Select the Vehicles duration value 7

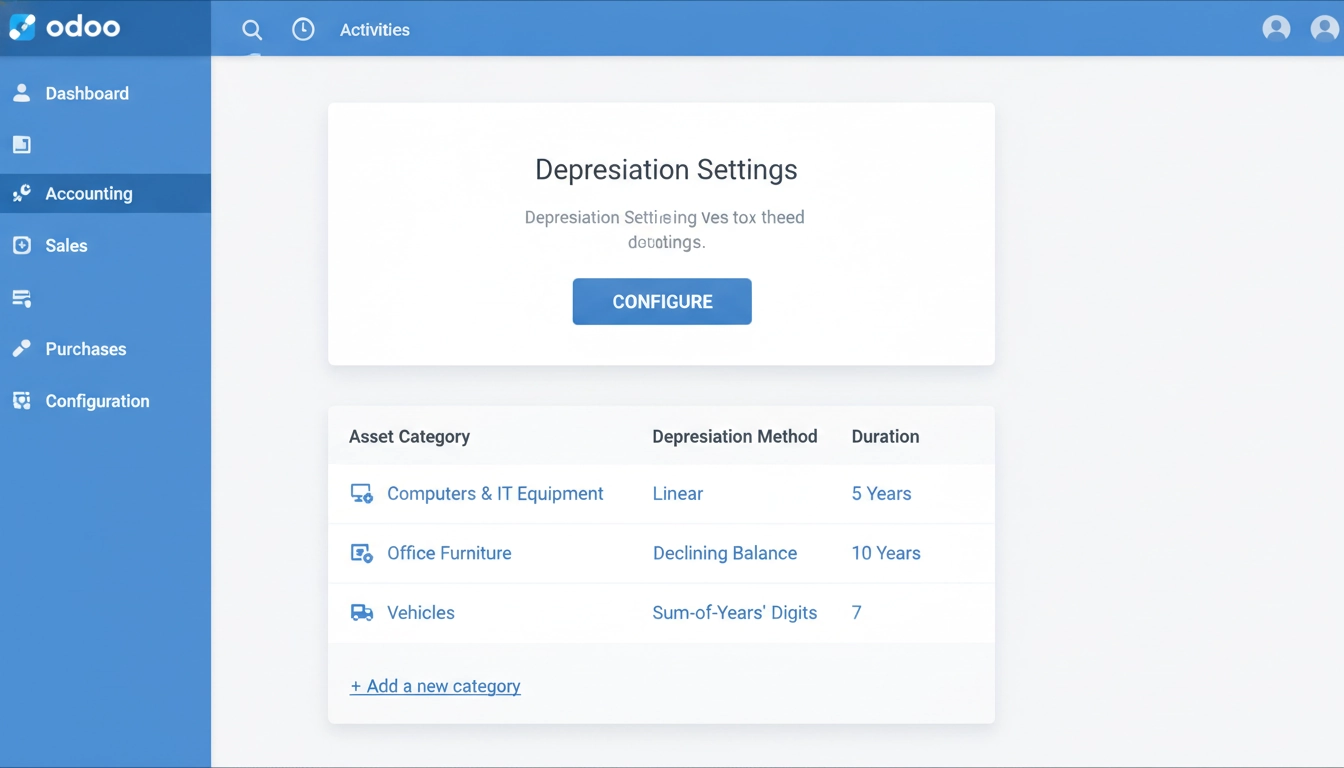pyautogui.click(x=856, y=612)
